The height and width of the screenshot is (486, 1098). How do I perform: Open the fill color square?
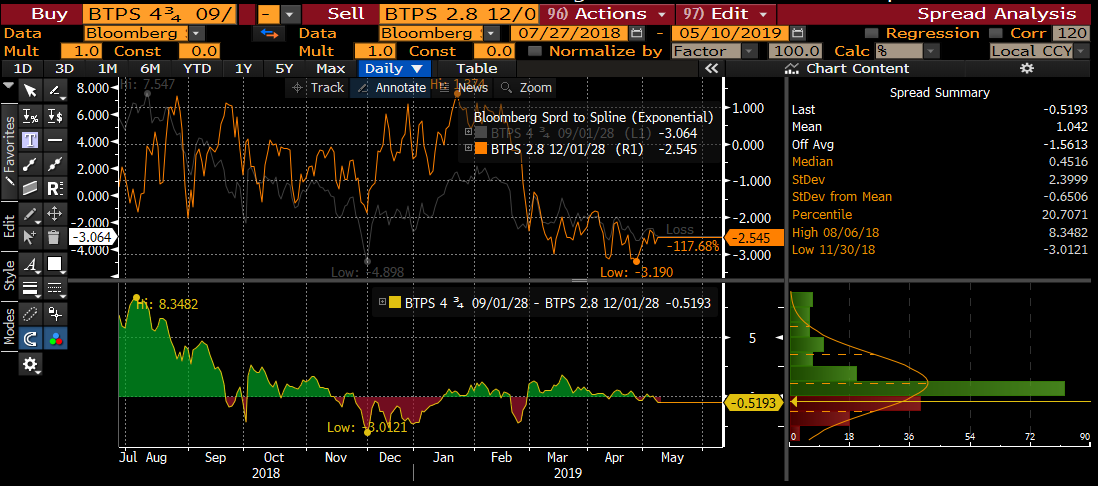55,264
